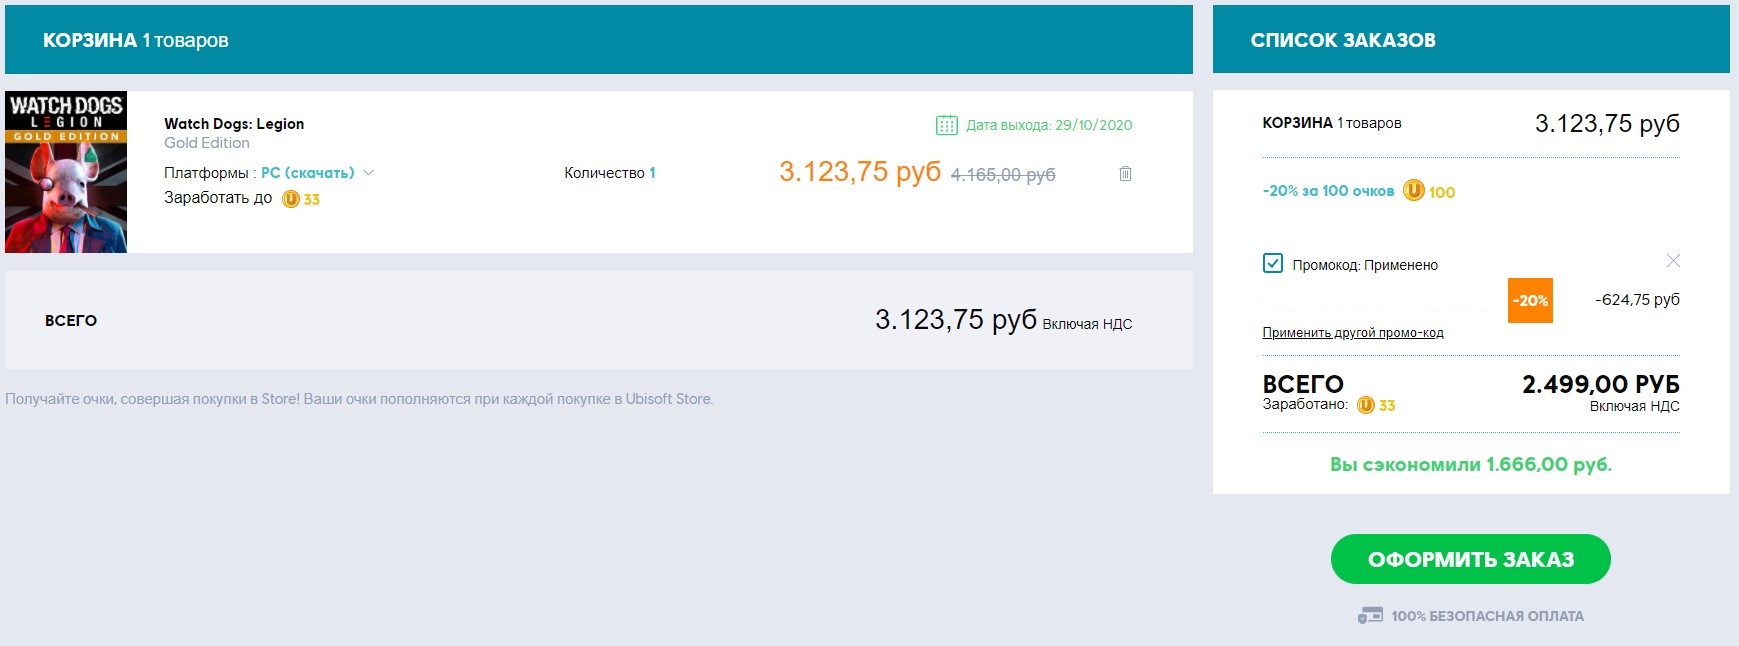Open the Watch Dogs: Legion product title
Image resolution: width=1739 pixels, height=646 pixels.
pyautogui.click(x=234, y=124)
